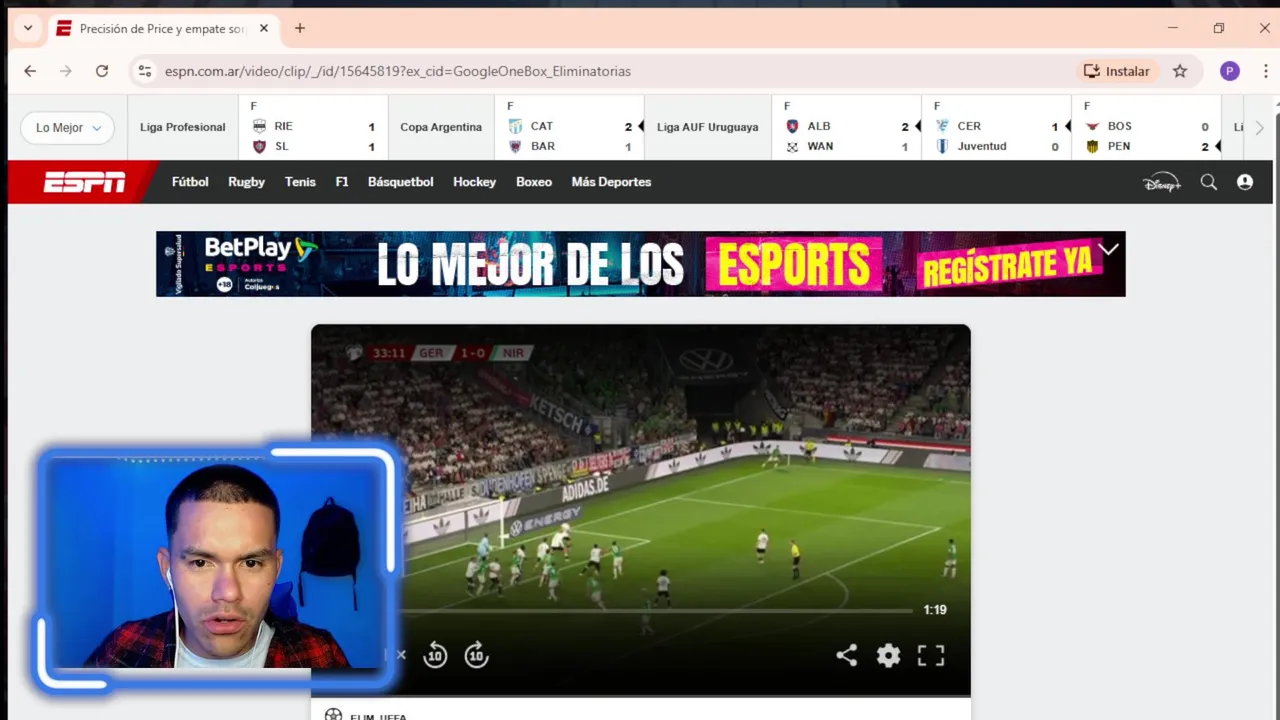1280x720 pixels.
Task: Skip video forward 10 seconds
Action: coord(476,655)
